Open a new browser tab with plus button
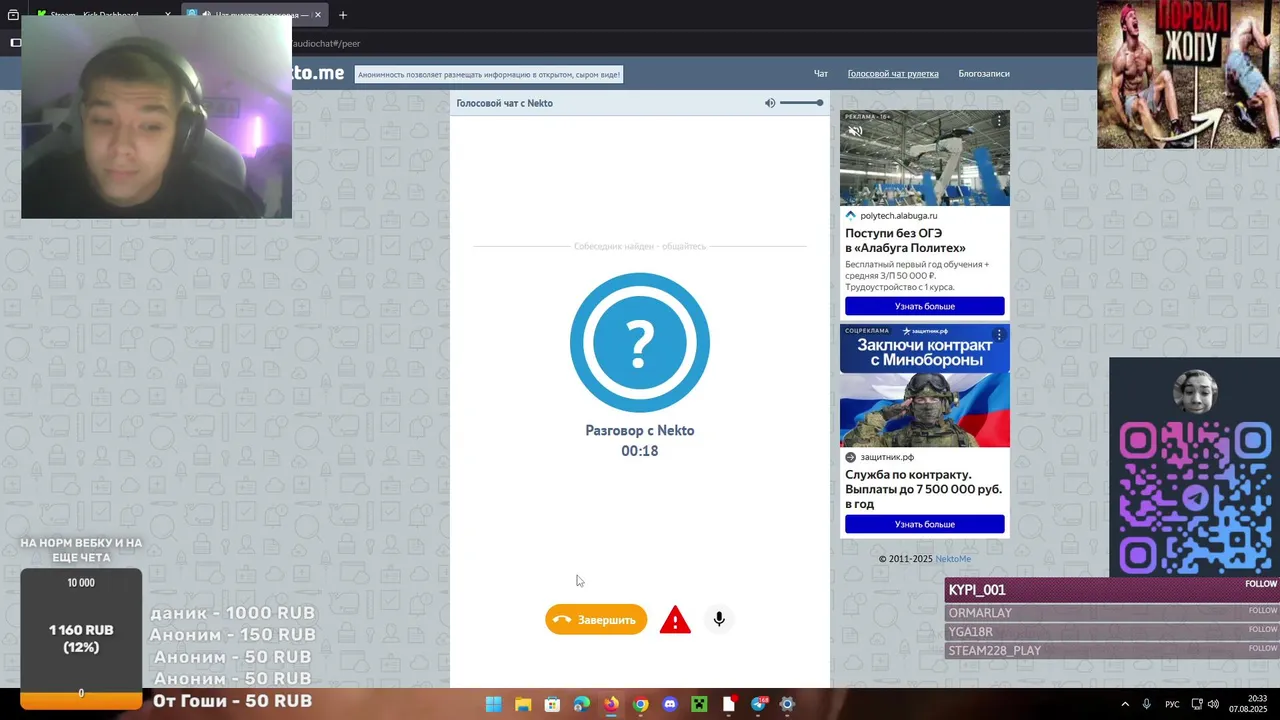1280x720 pixels. (x=343, y=15)
